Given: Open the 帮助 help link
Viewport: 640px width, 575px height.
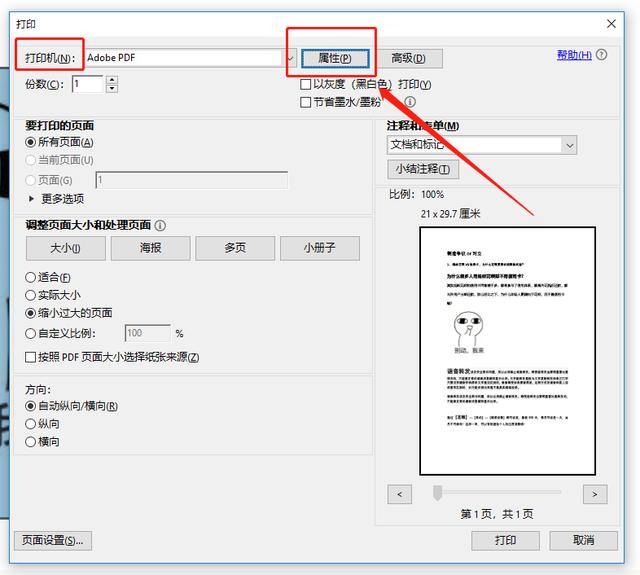Looking at the screenshot, I should (x=574, y=55).
